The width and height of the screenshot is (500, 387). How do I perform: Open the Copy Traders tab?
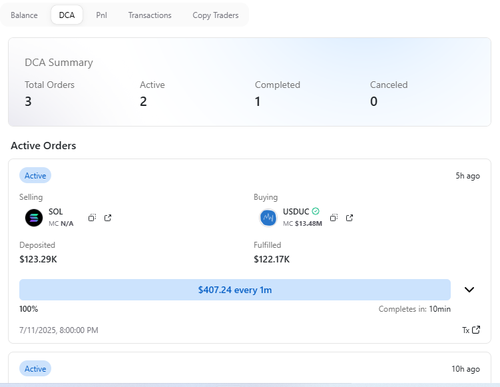click(215, 15)
